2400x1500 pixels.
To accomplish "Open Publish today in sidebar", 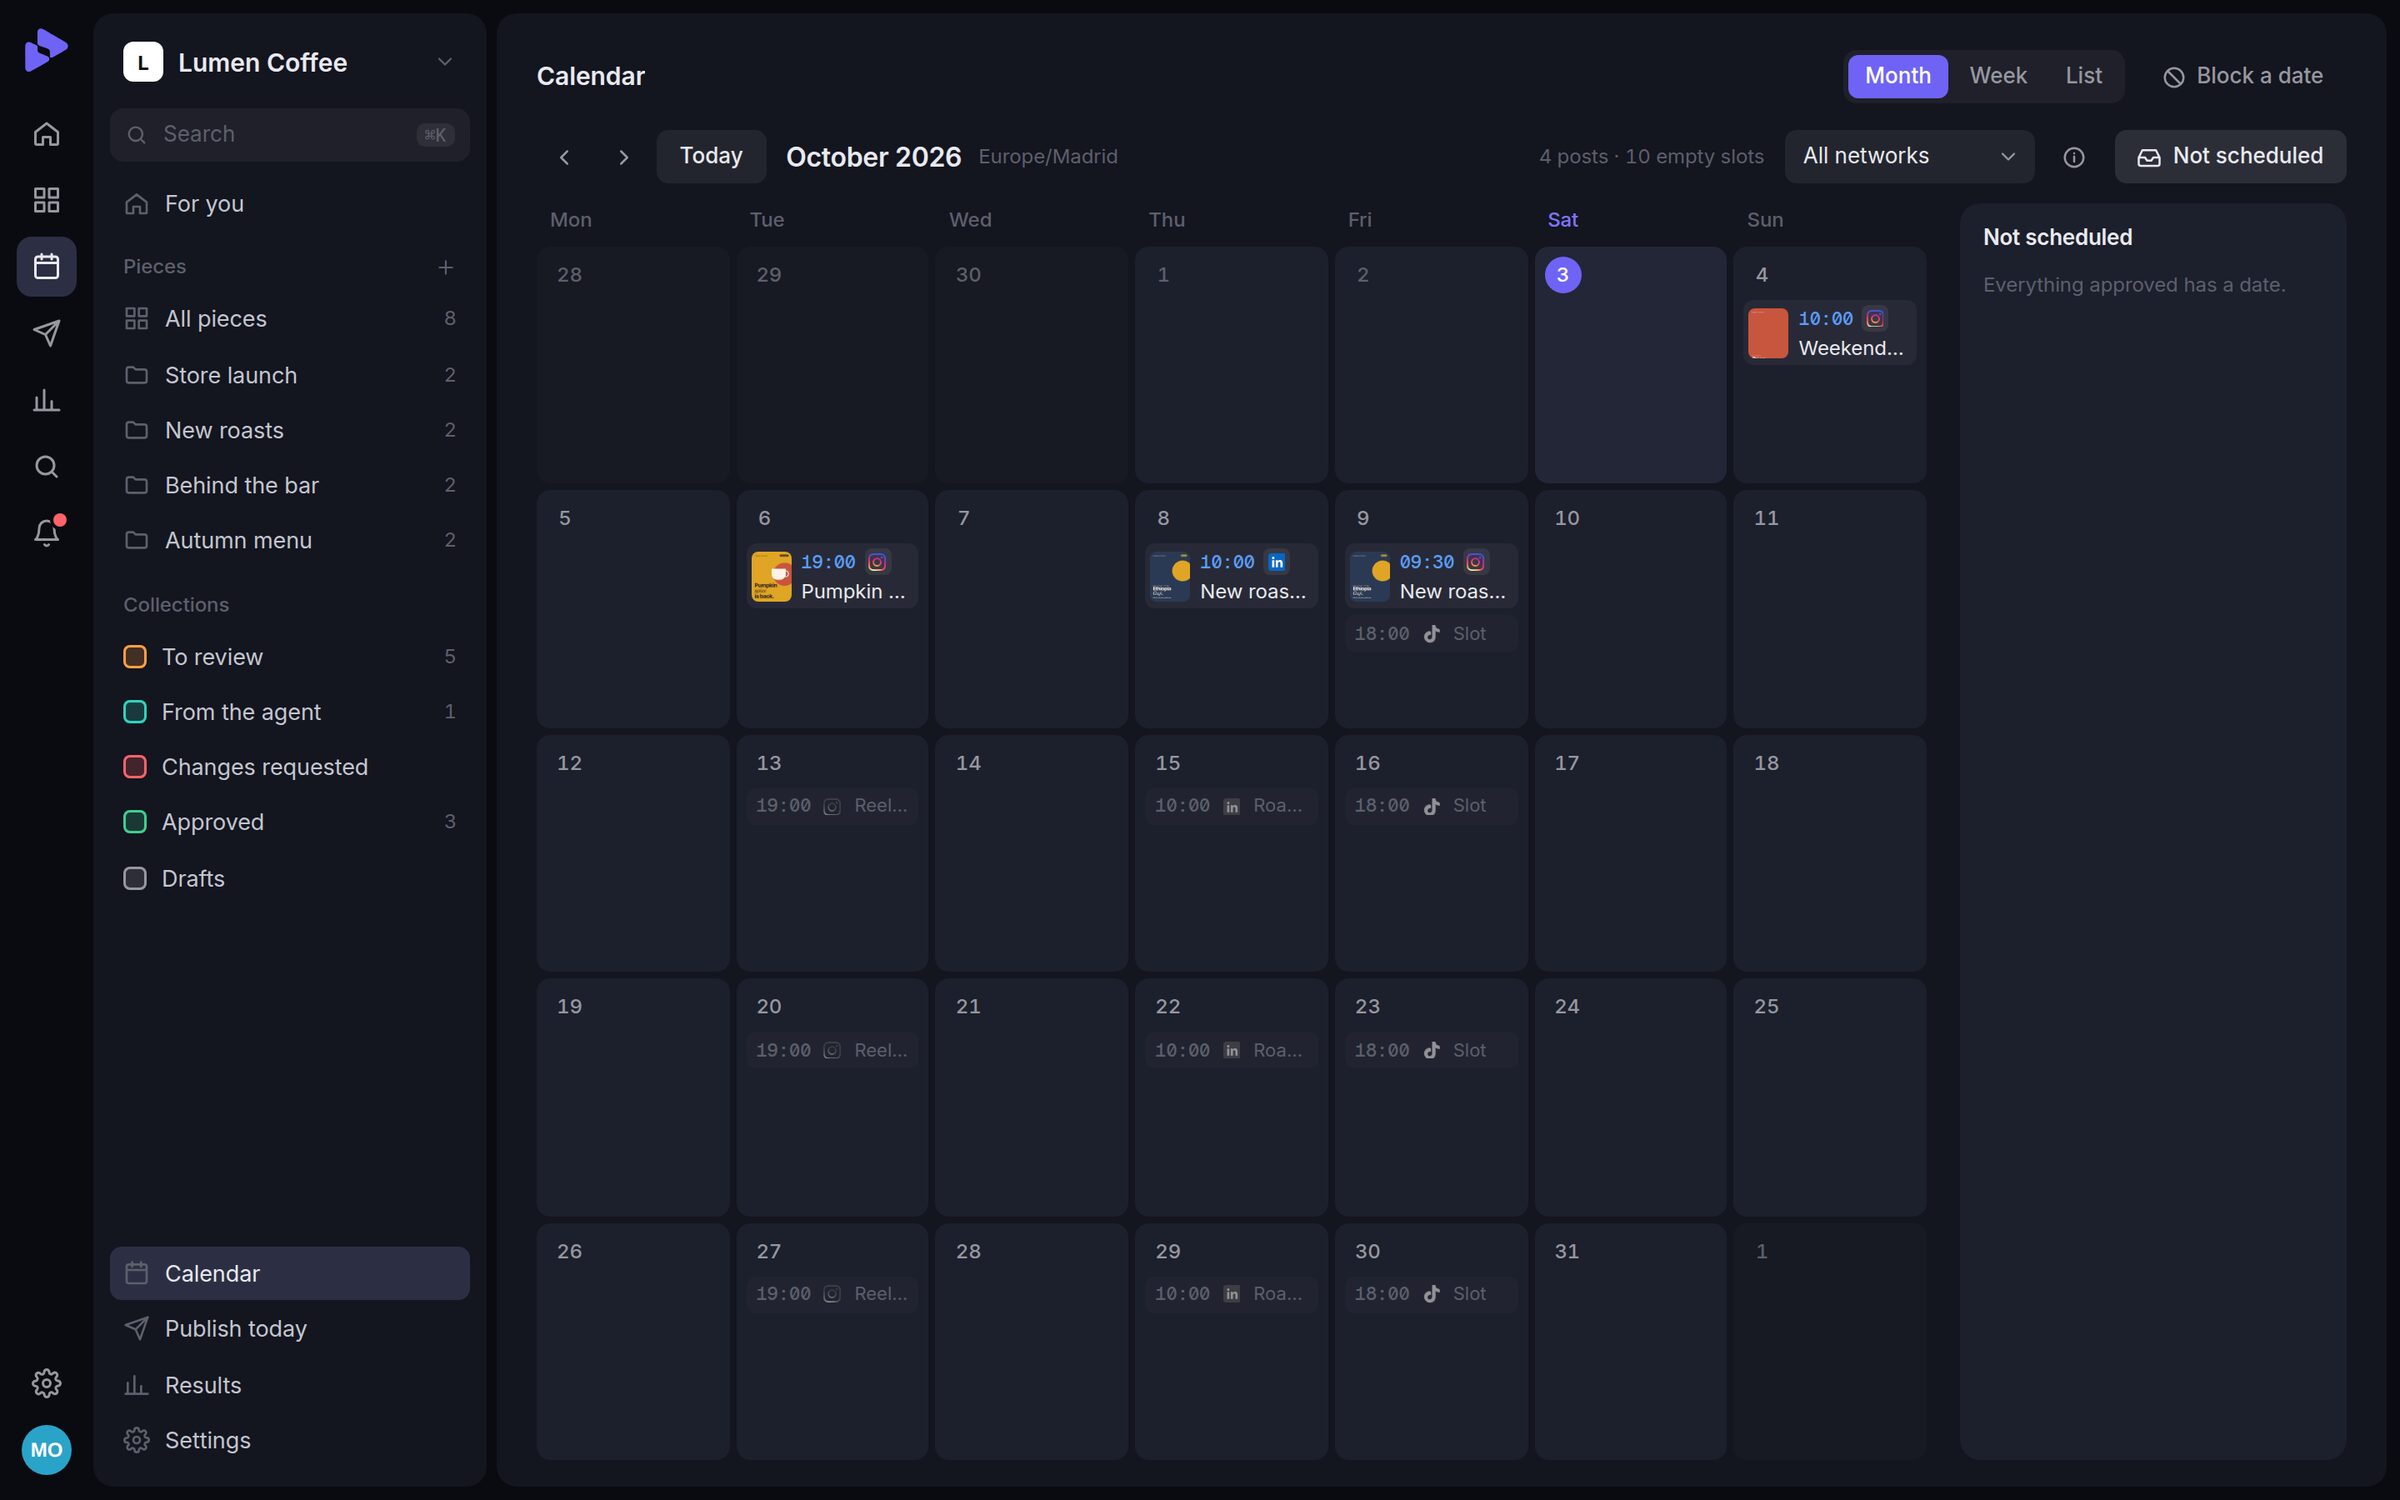I will (289, 1329).
